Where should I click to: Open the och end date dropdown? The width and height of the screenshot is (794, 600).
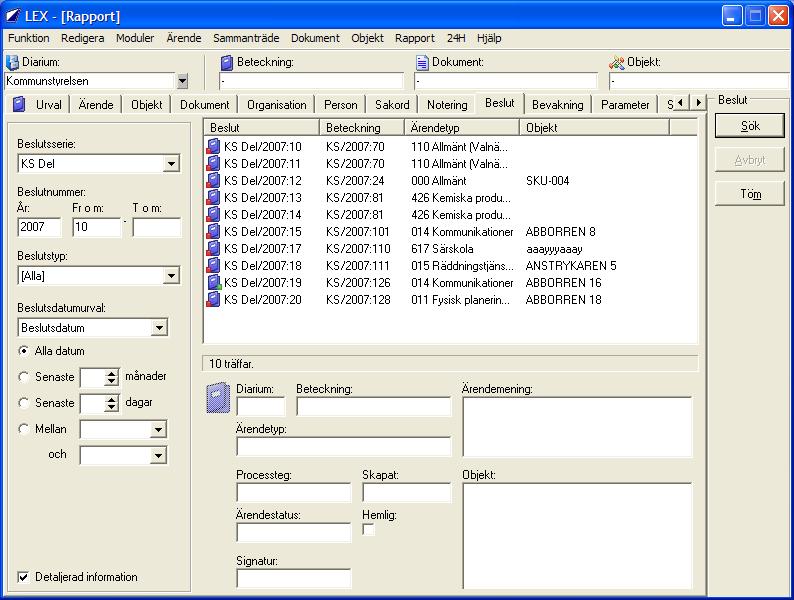[158, 455]
